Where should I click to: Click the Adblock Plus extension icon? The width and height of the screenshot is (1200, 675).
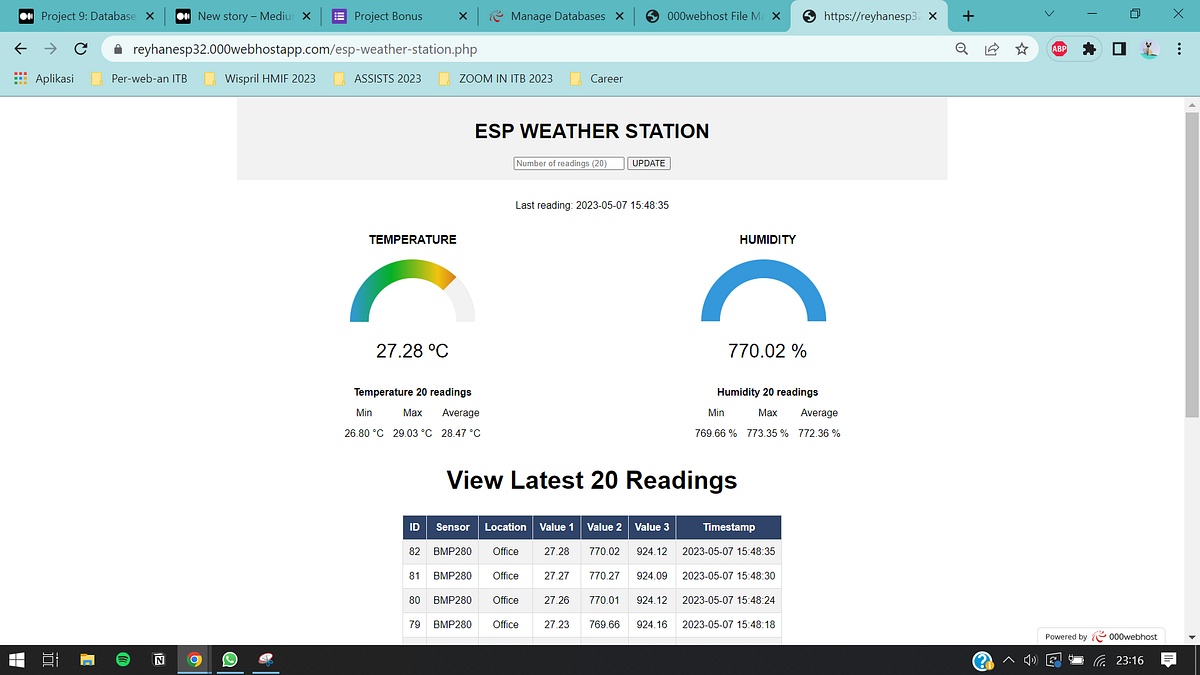click(1059, 48)
